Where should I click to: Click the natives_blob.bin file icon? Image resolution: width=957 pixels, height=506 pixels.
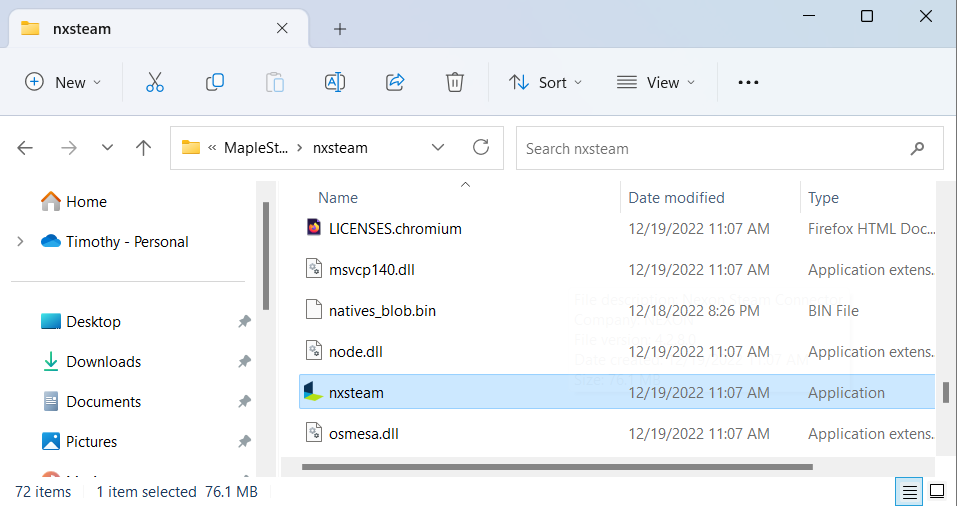314,310
